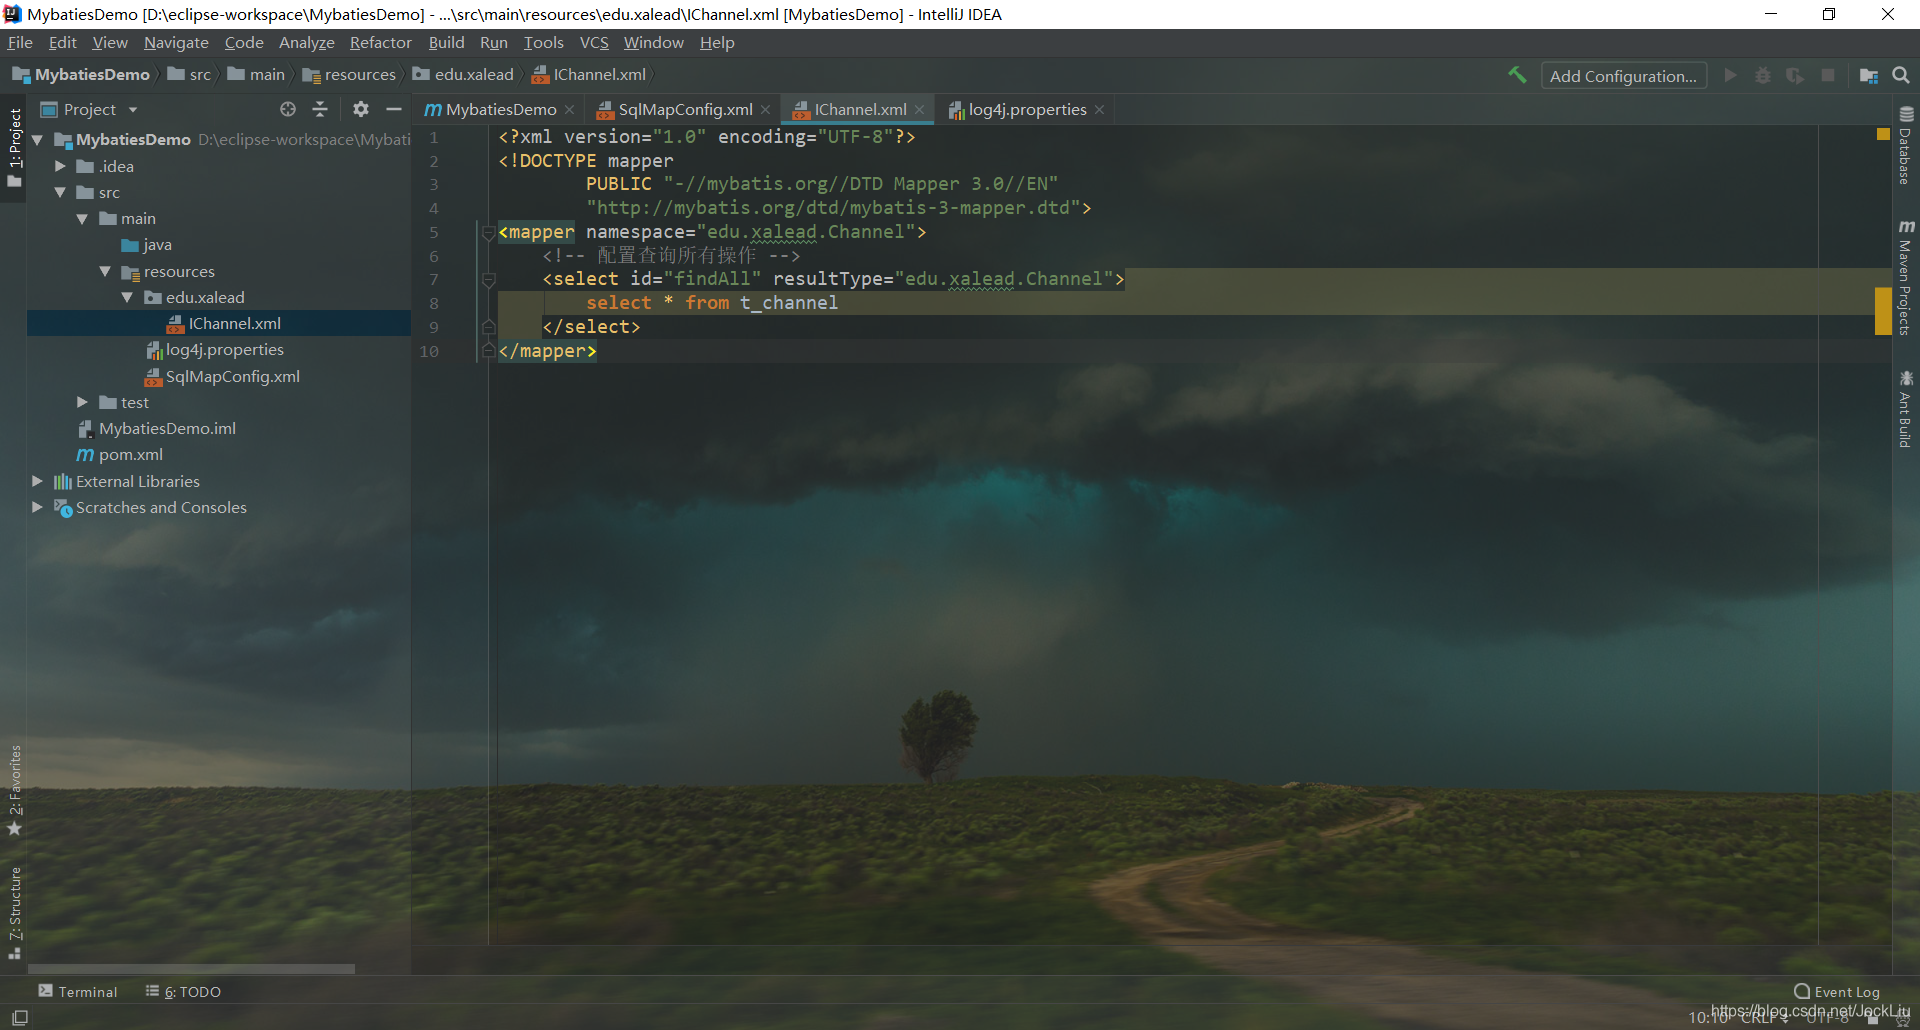Image resolution: width=1920 pixels, height=1030 pixels.
Task: Click the Run play icon in toolbar
Action: click(x=1731, y=75)
